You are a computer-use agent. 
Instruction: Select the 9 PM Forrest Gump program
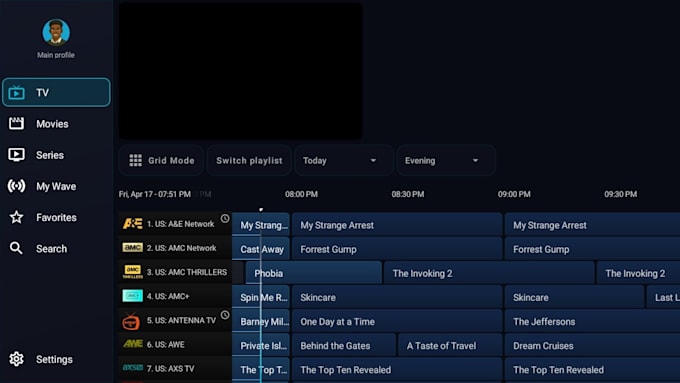point(592,249)
